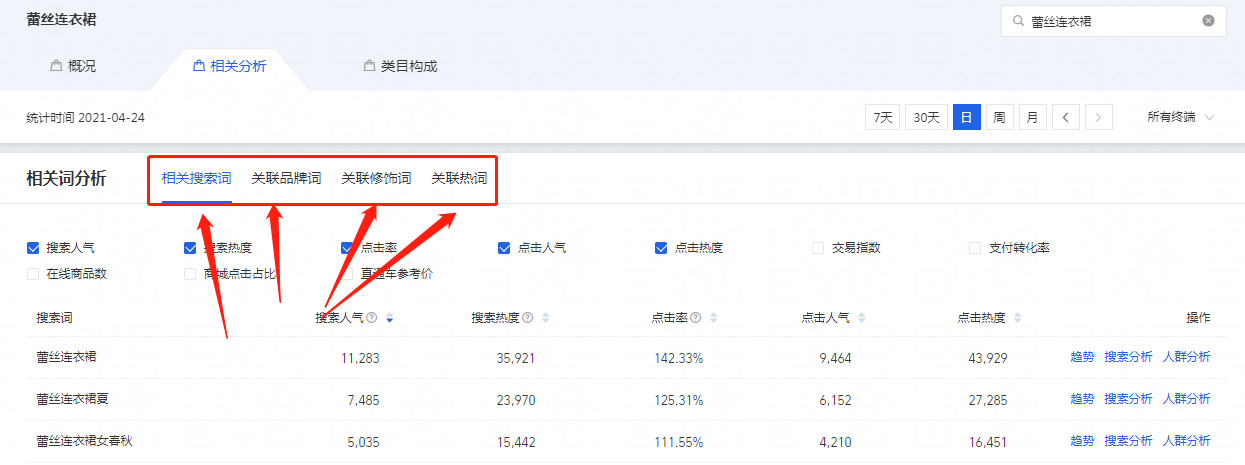Focus the search field containing 蕾丝连衣裙
The height and width of the screenshot is (465, 1245).
(1113, 20)
